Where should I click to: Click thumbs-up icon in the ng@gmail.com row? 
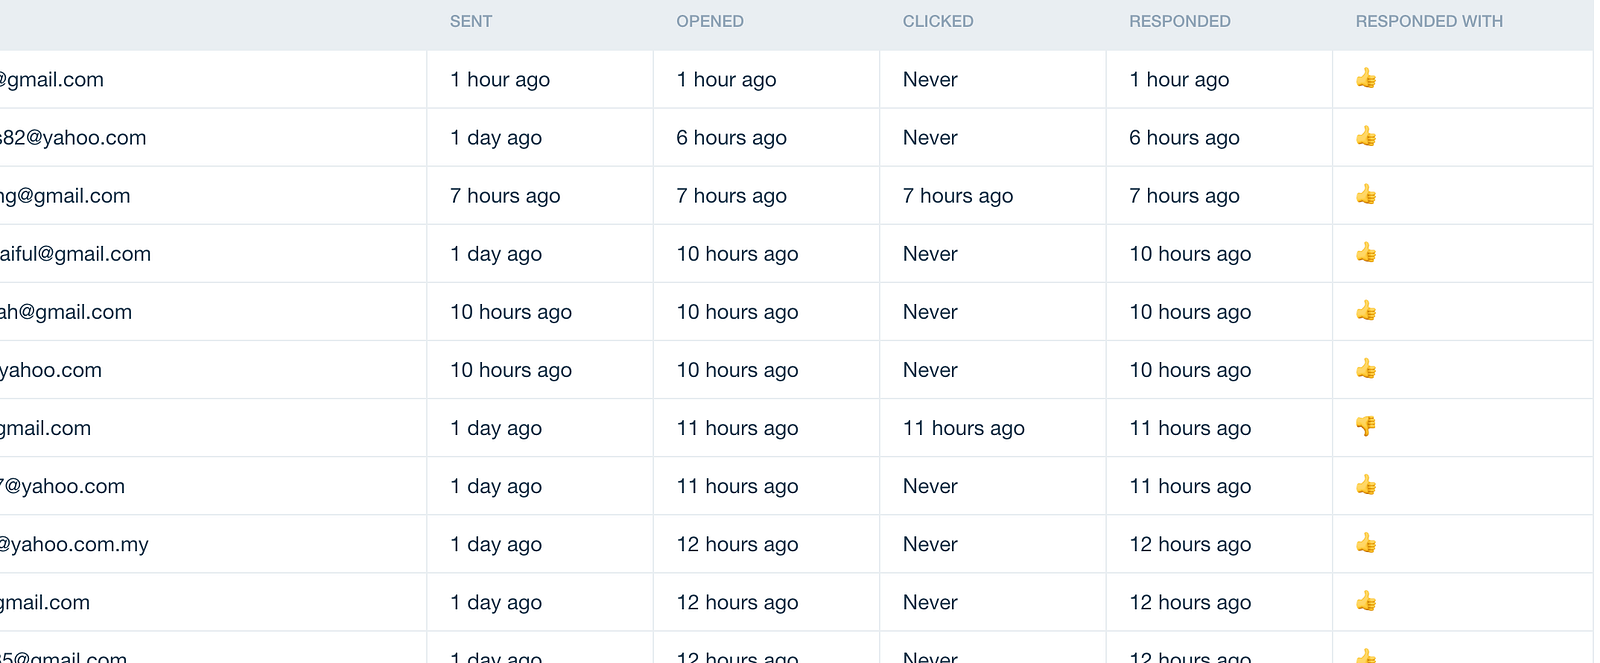1366,195
